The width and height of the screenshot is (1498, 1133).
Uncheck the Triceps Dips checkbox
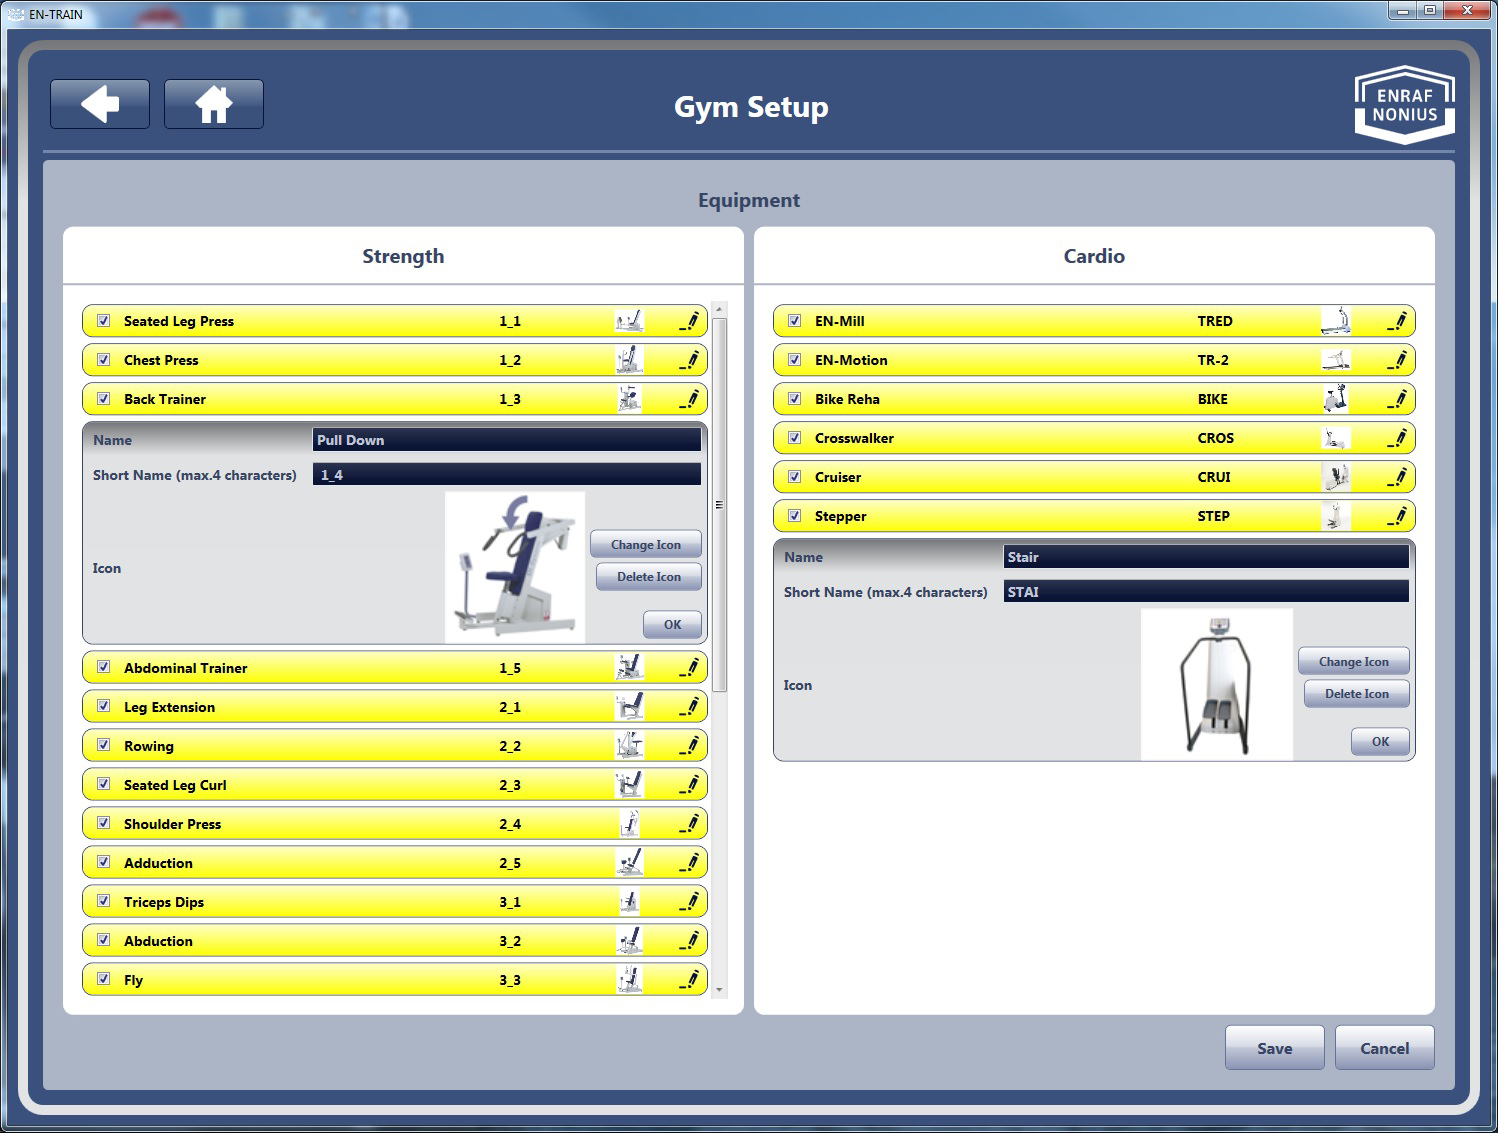(103, 901)
